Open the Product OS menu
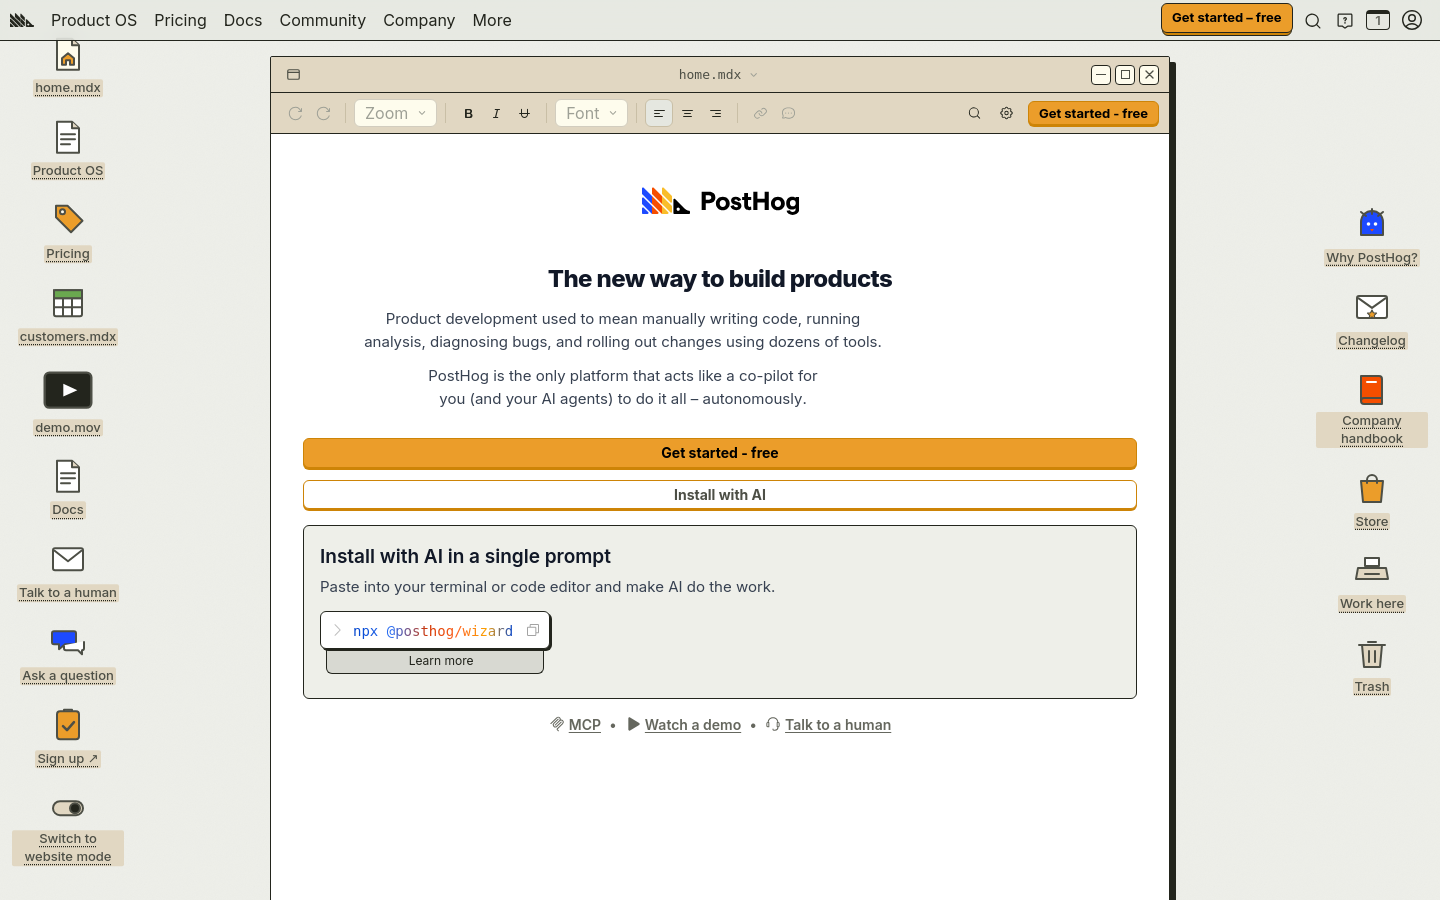 tap(94, 20)
